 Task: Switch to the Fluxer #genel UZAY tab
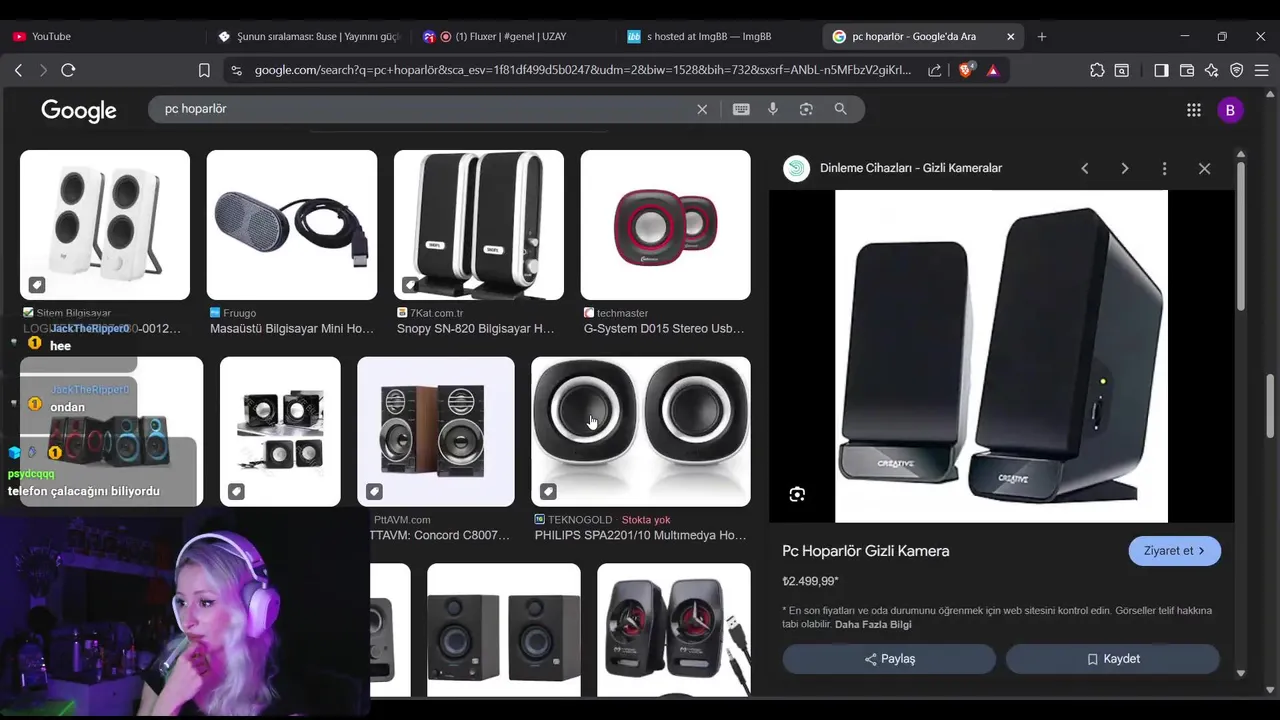511,36
